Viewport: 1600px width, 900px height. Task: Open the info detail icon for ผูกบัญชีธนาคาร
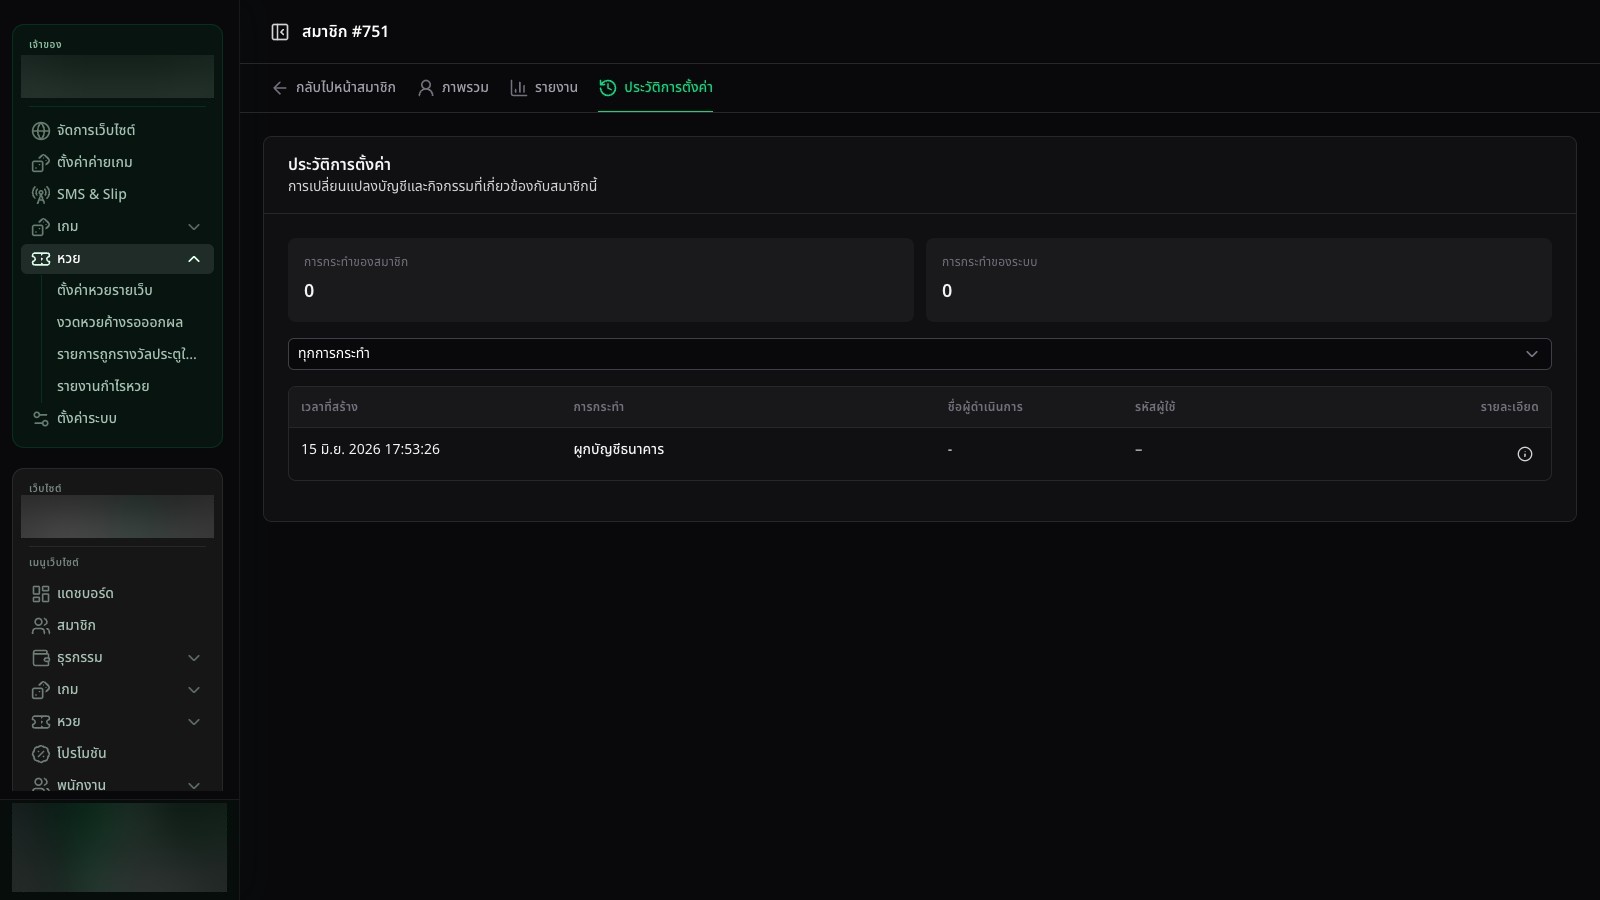(1524, 454)
